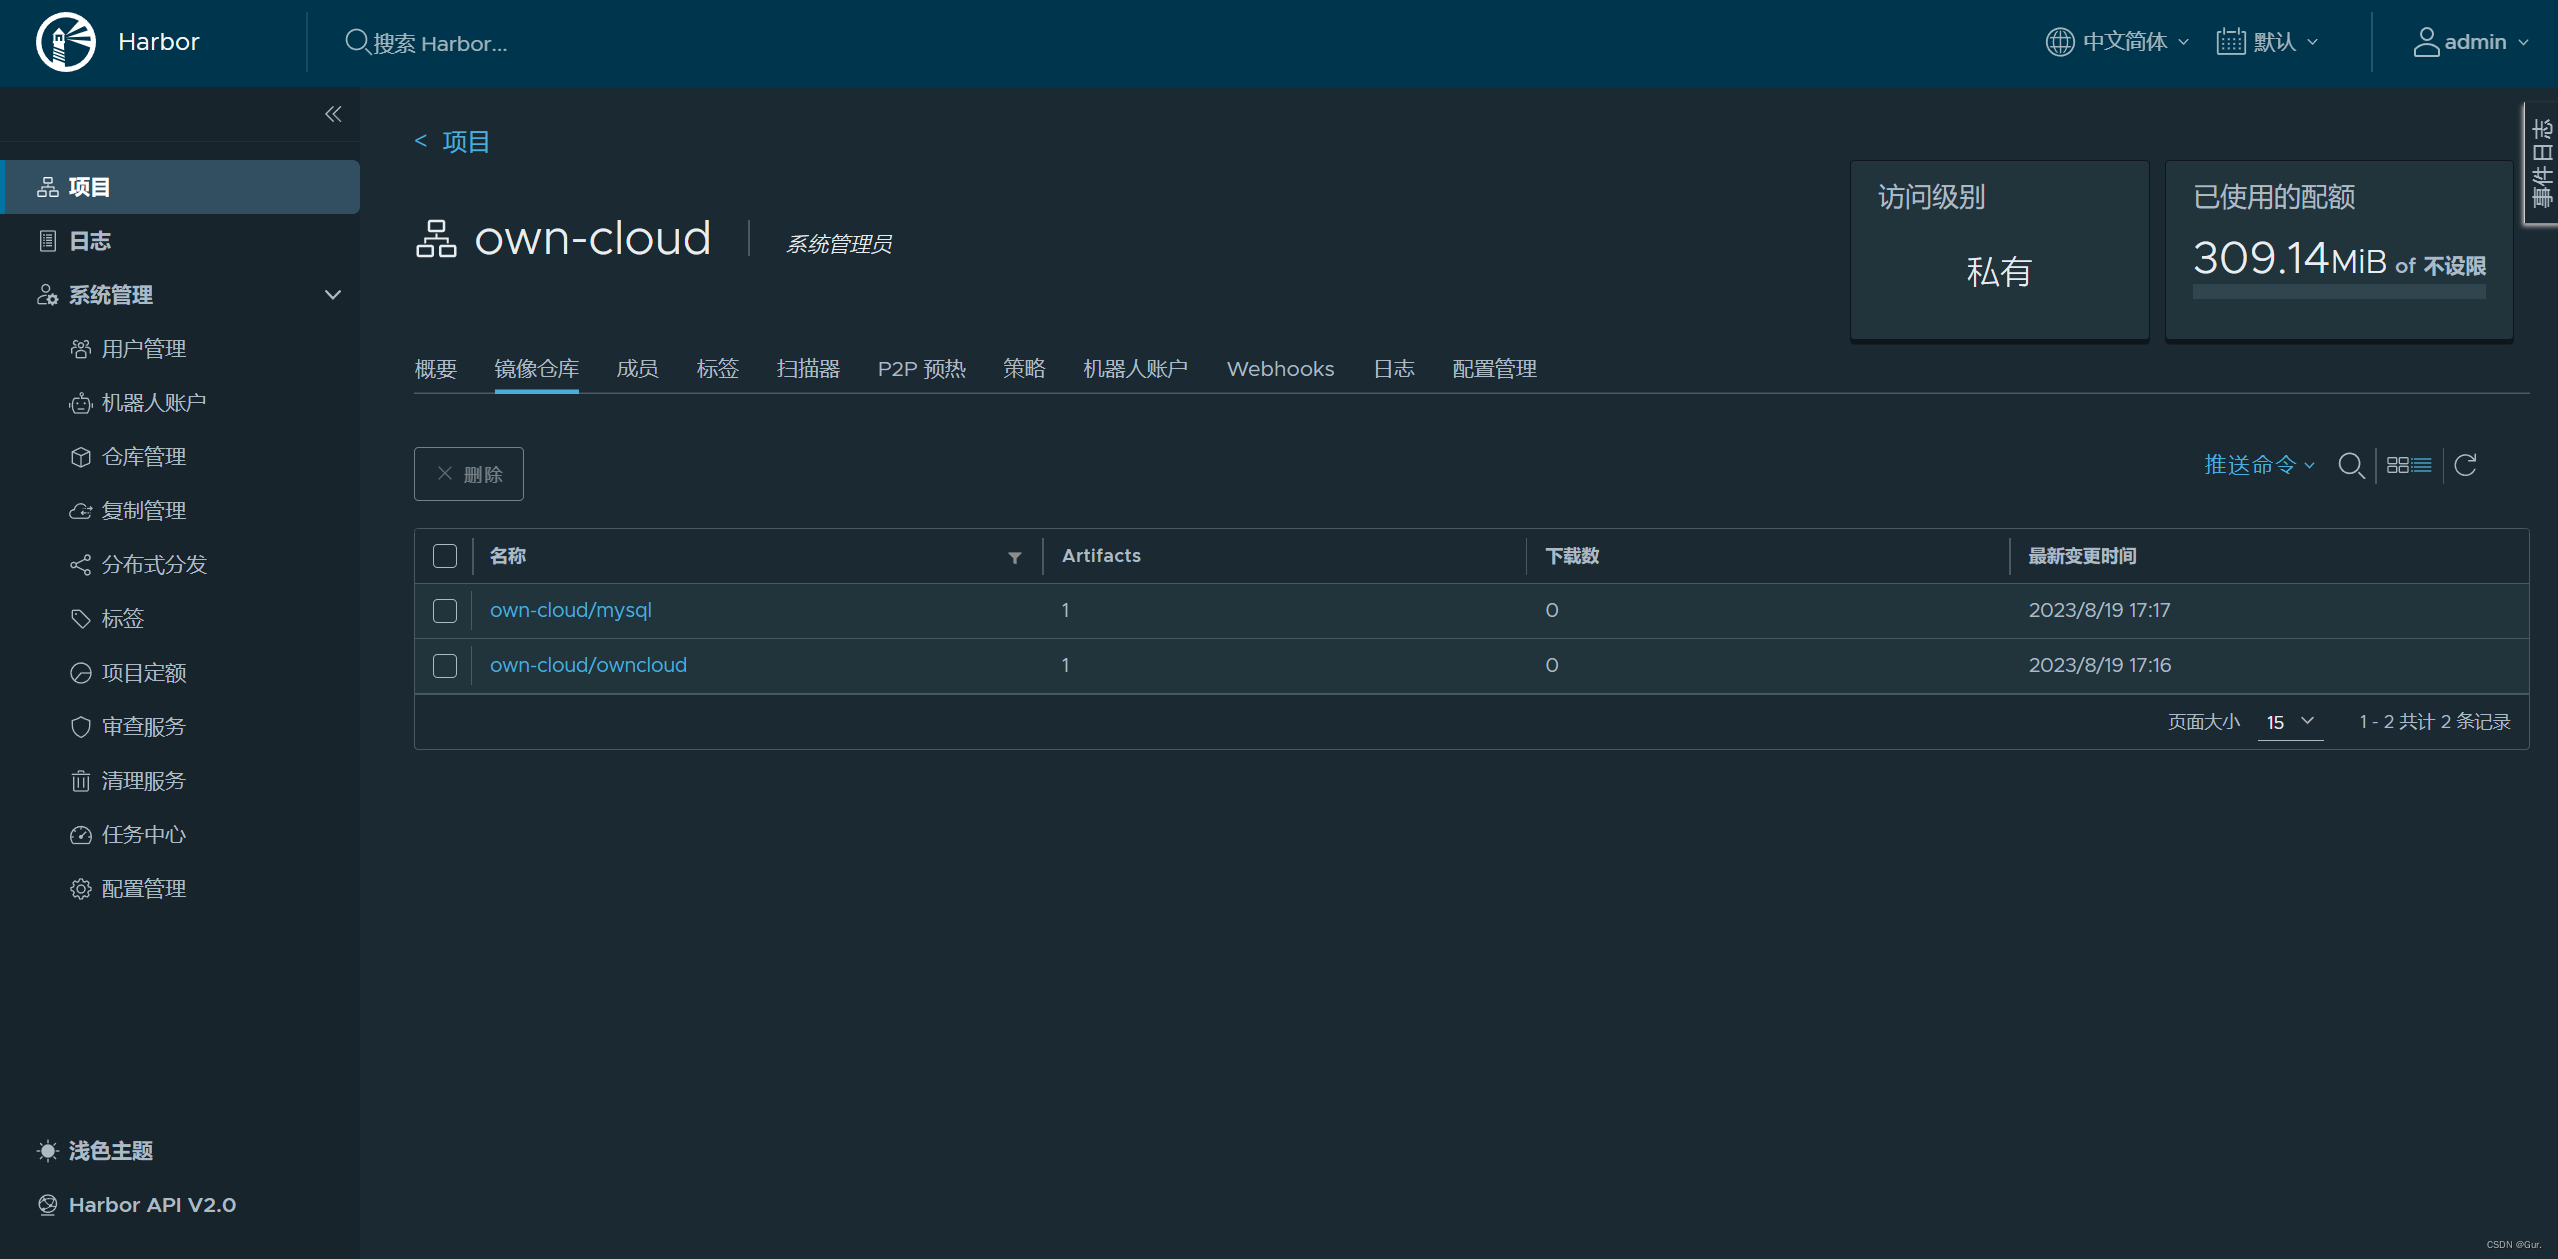Sort by the 最新变更时间 column header
This screenshot has height=1259, width=2558.
pos(2082,556)
